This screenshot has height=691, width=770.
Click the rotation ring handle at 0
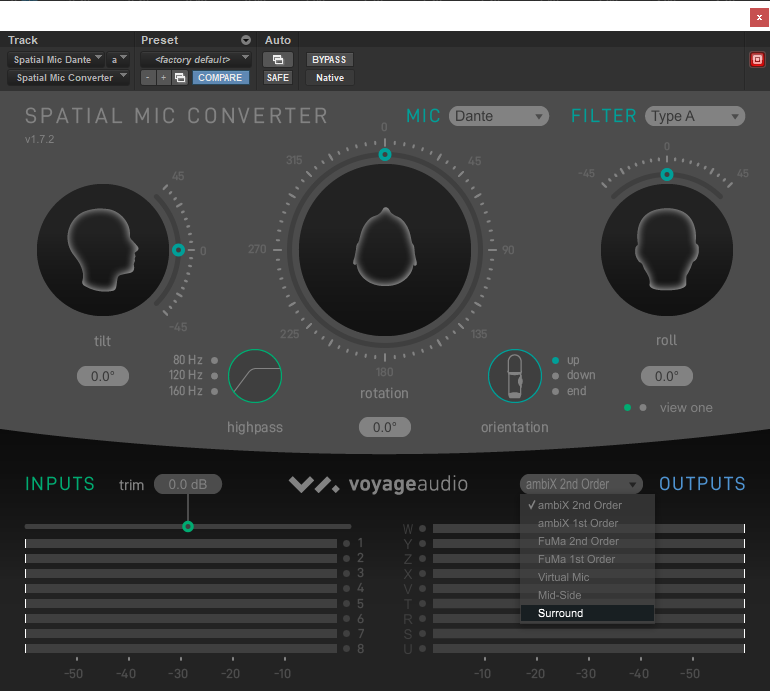pos(385,155)
